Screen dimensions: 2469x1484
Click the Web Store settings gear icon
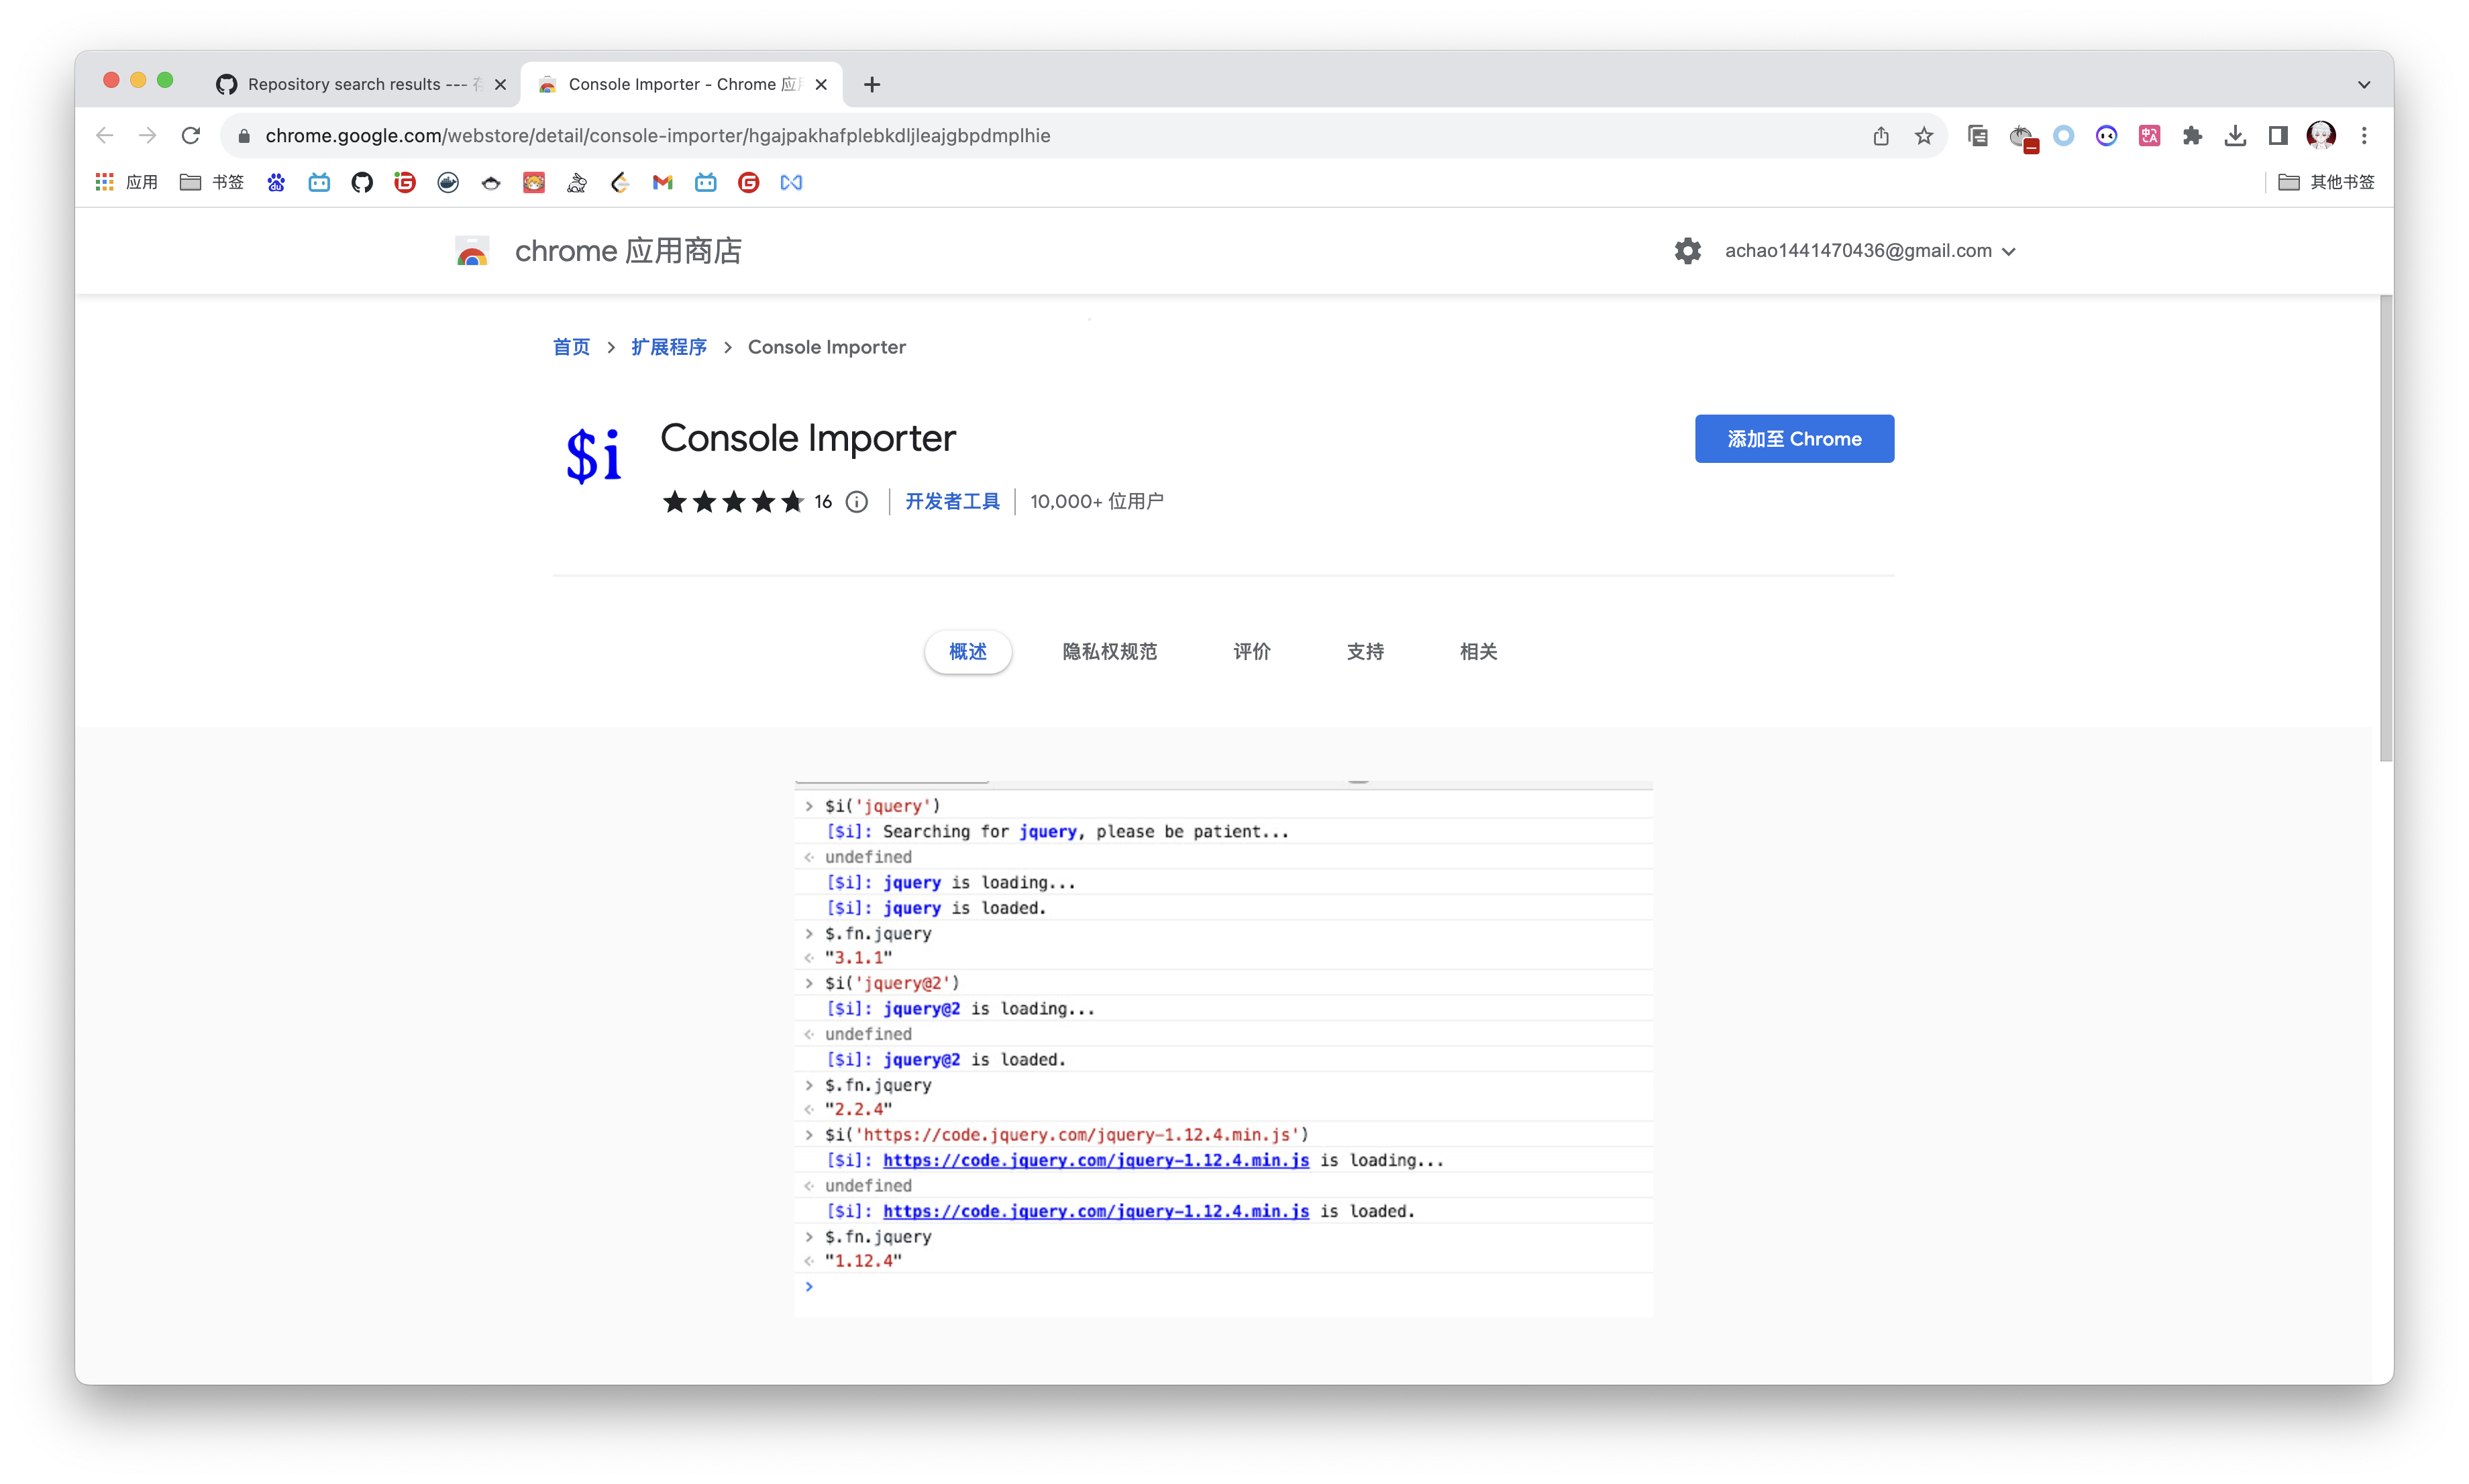(1687, 251)
